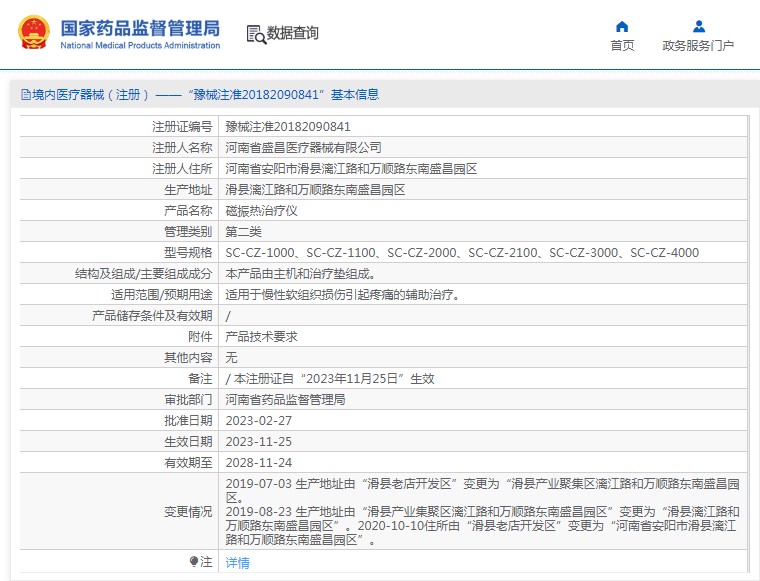
Task: Click the 有效期至 row label
Action: pyautogui.click(x=188, y=463)
